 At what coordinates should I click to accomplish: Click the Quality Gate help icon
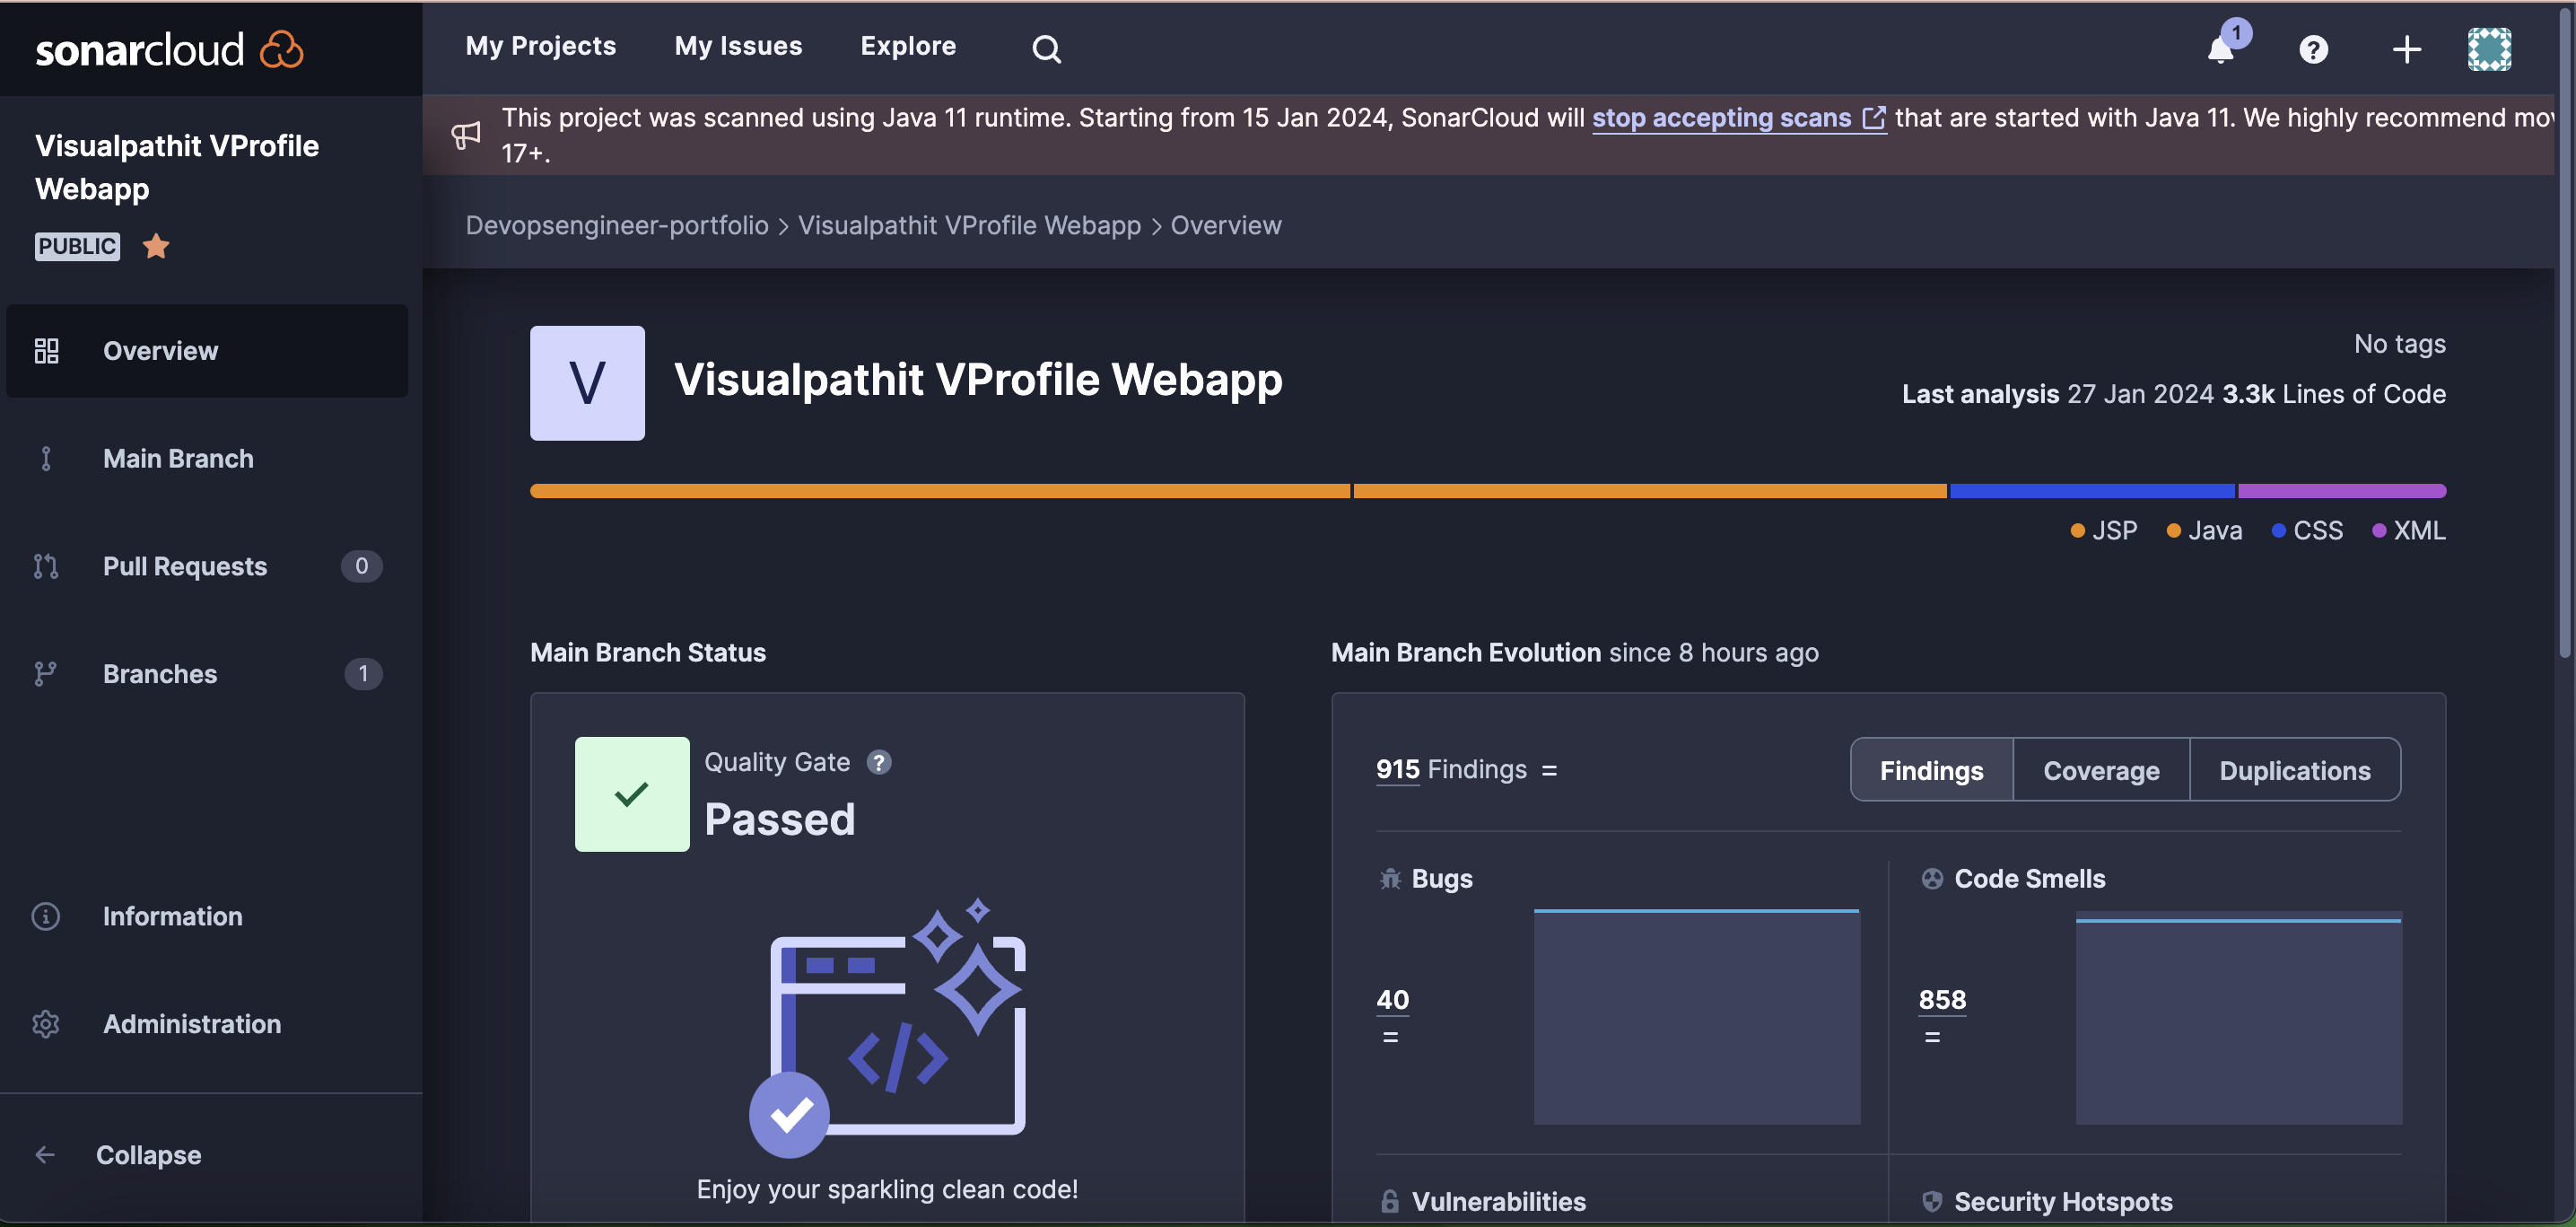tap(878, 762)
